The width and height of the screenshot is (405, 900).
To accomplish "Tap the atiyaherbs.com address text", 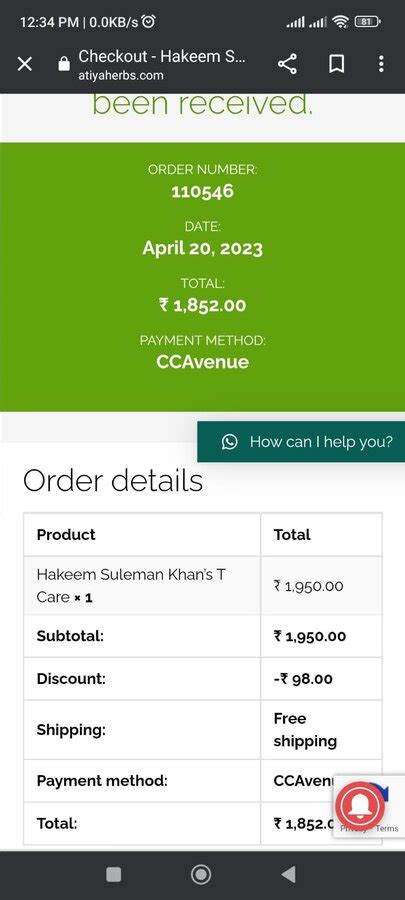I will pyautogui.click(x=121, y=75).
